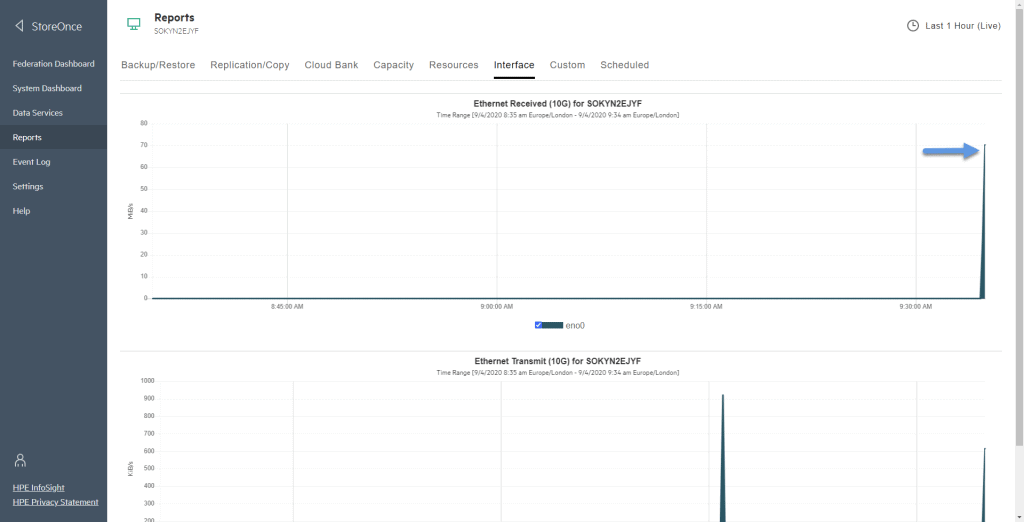1024x522 pixels.
Task: Switch to the Backup/Restore tab
Action: click(x=158, y=65)
